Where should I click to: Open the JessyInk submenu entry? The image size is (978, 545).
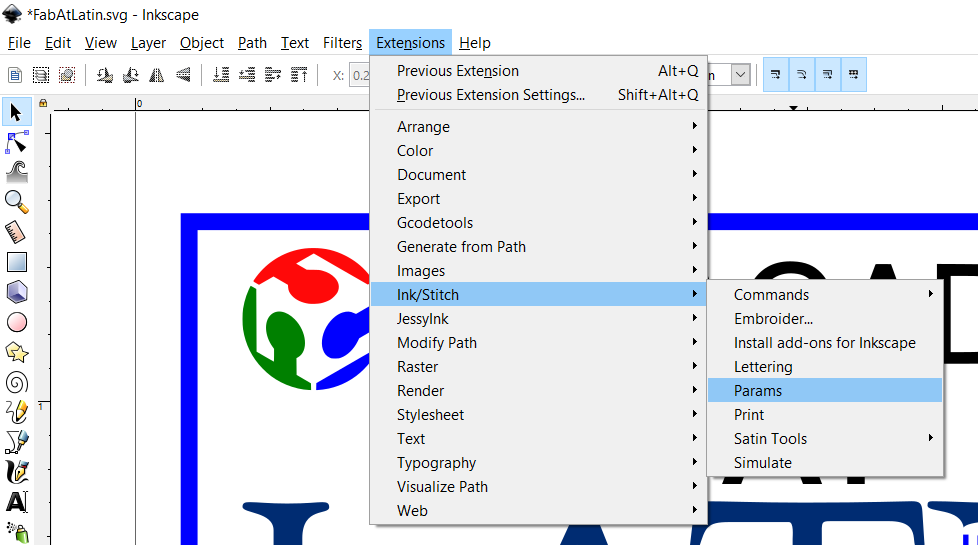pyautogui.click(x=538, y=319)
